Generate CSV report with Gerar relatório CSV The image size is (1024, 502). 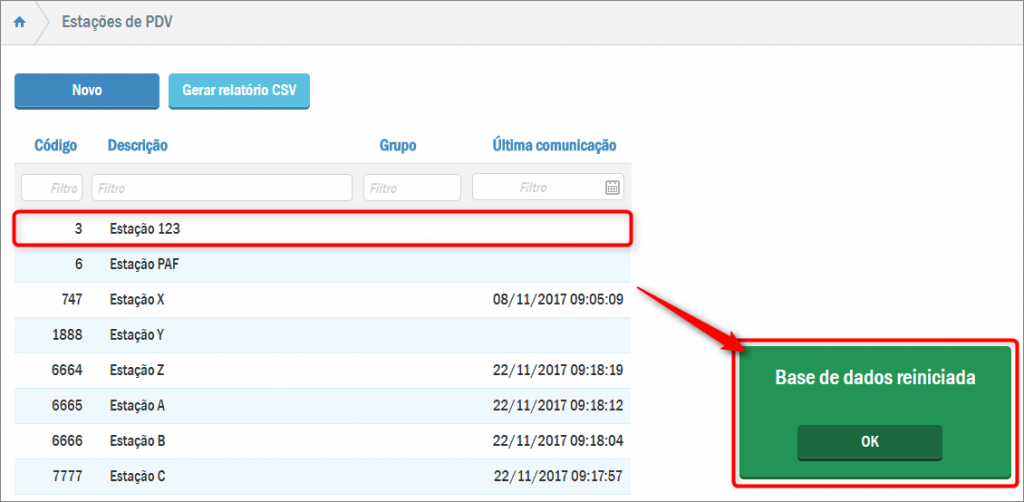point(239,90)
